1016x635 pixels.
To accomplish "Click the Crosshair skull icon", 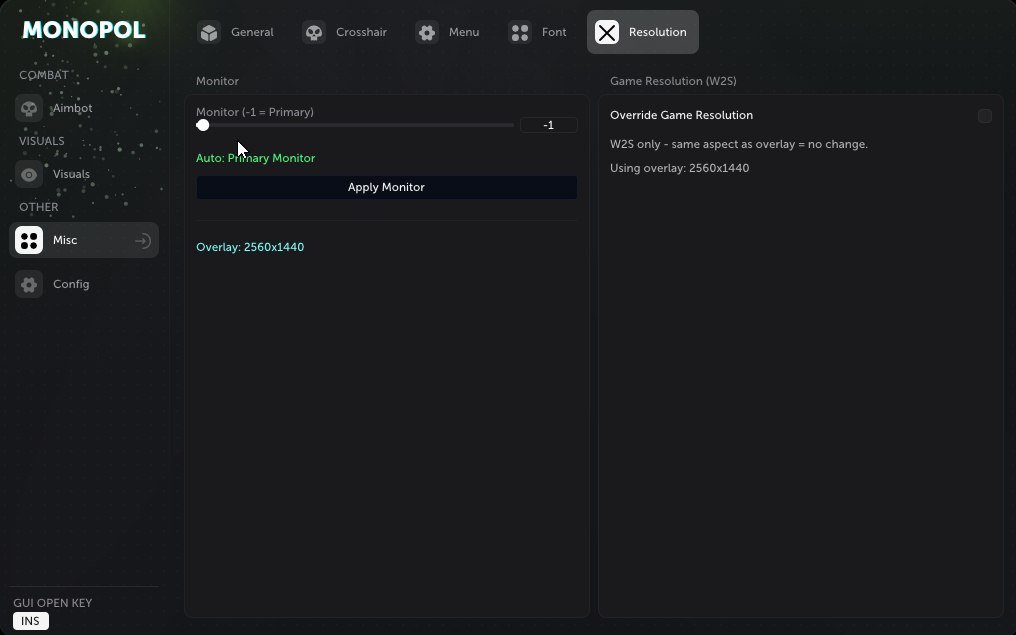I will coord(314,32).
